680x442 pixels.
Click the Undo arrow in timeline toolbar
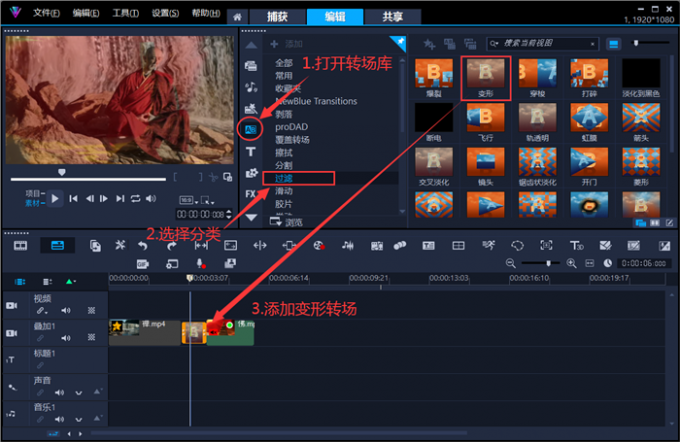pos(142,245)
